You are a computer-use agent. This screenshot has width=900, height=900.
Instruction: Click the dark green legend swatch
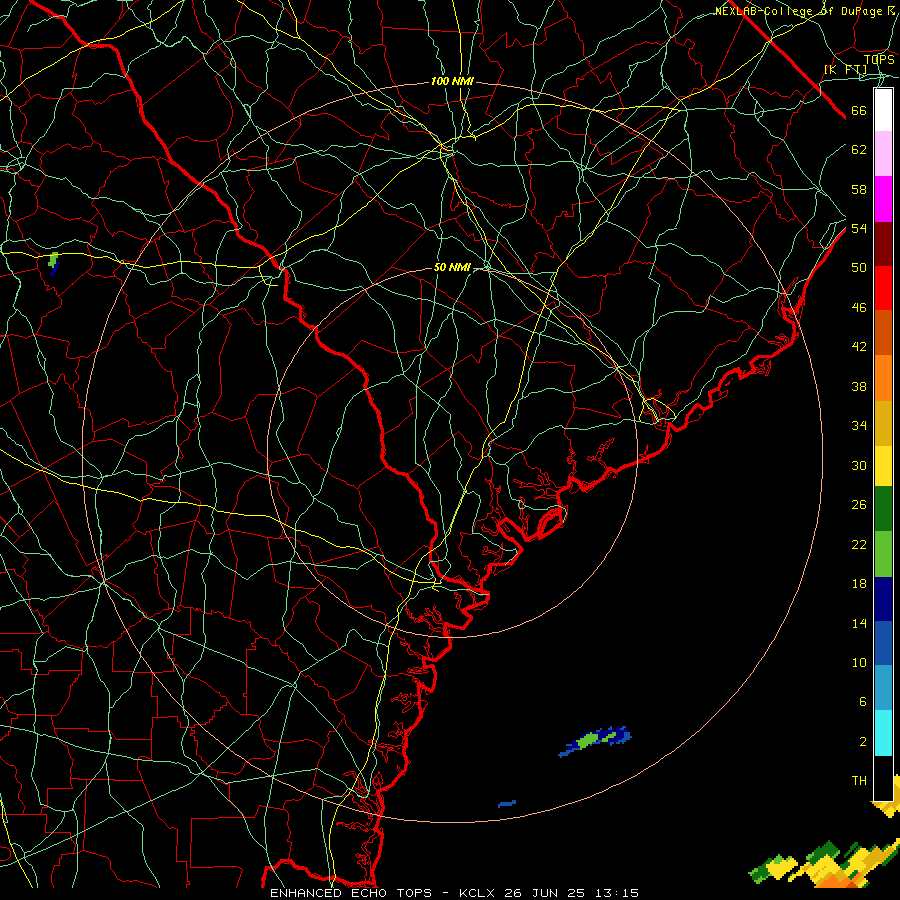tap(883, 509)
